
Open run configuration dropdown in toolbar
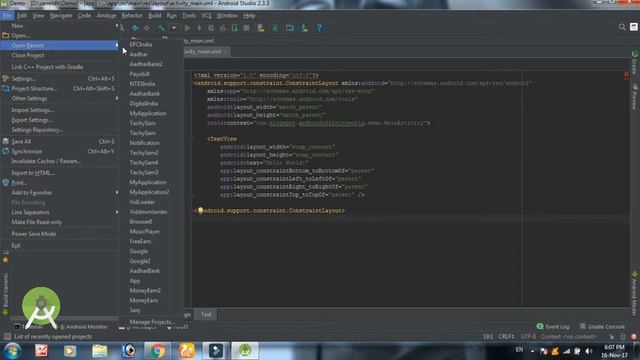coord(174,28)
